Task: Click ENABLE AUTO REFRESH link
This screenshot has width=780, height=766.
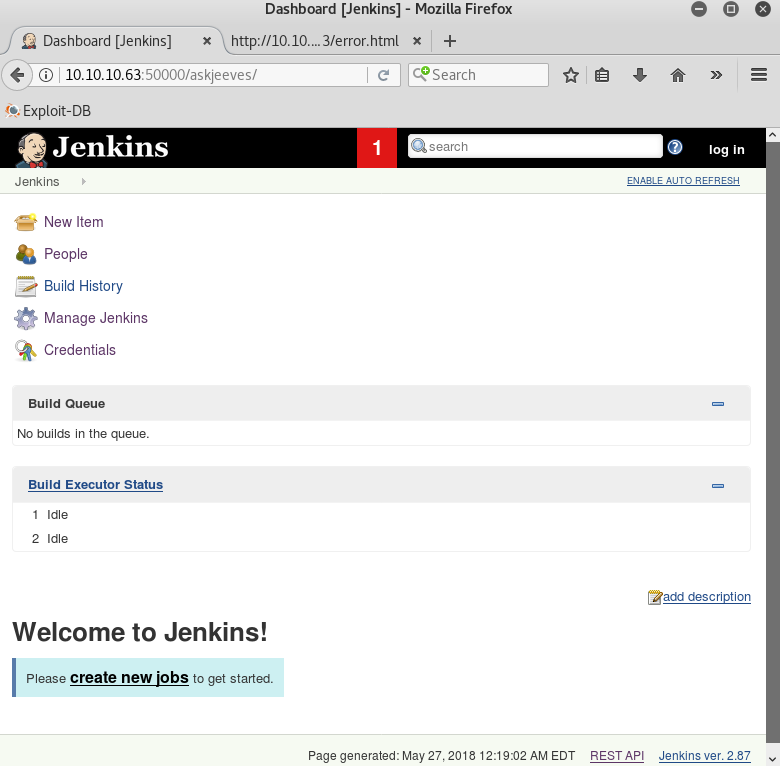Action: [x=683, y=181]
